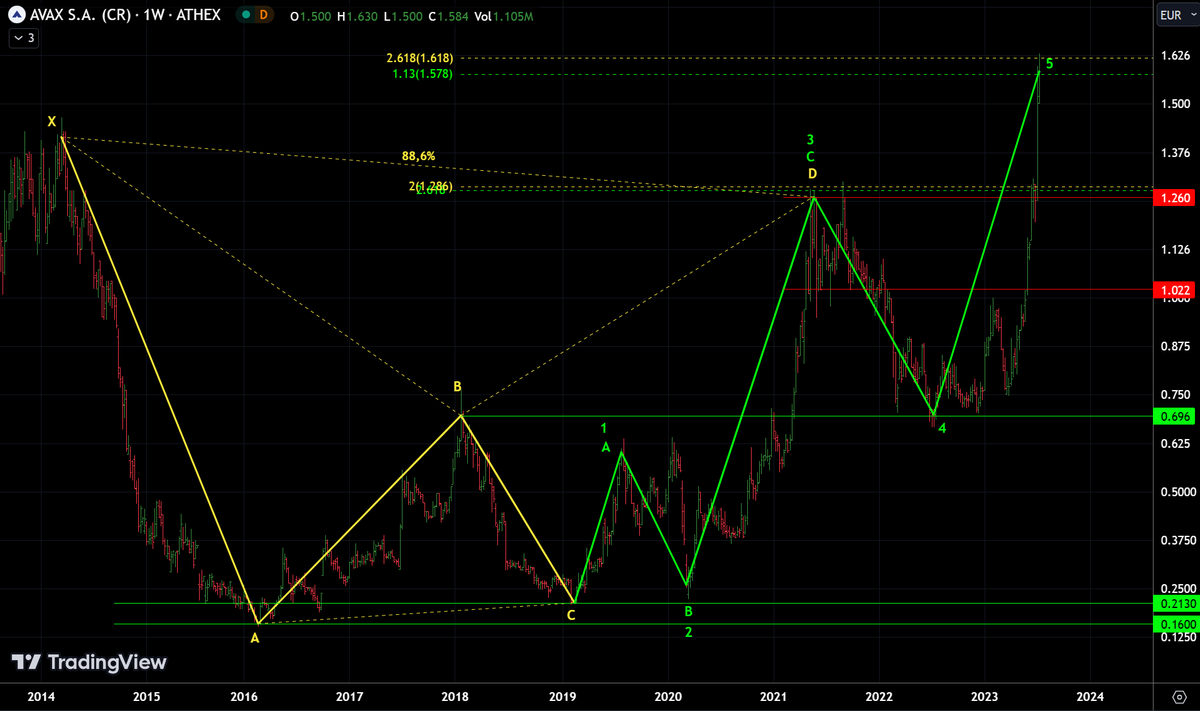Select the green wave 2 label
1200x711 pixels.
coord(688,632)
